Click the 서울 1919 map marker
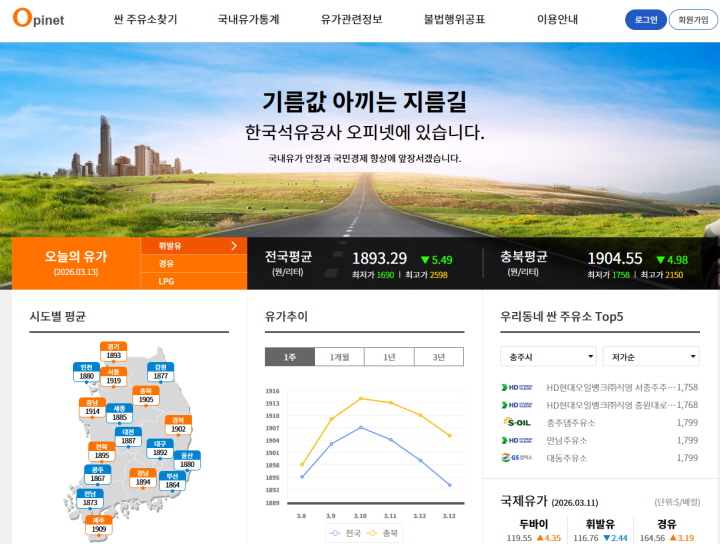The width and height of the screenshot is (720, 544). [113, 376]
